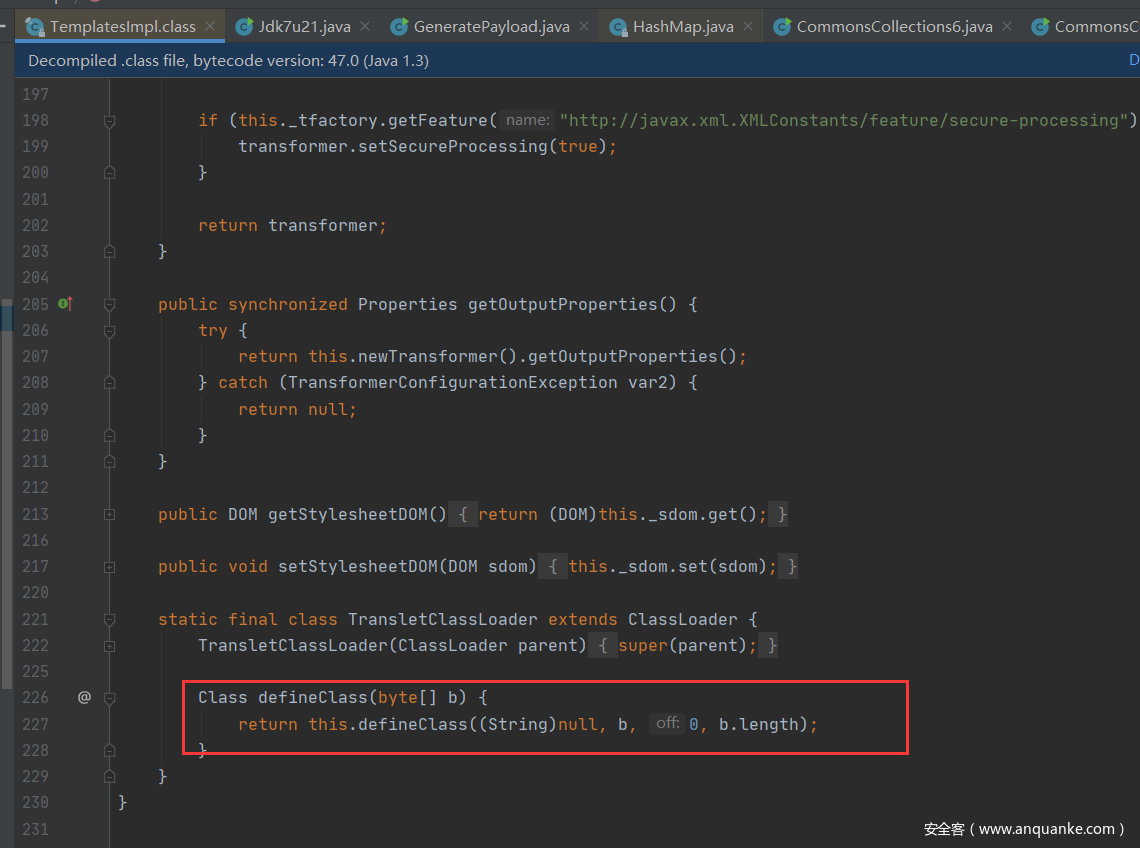Close the Jdk7u21.java tab
1140x848 pixels.
365,27
